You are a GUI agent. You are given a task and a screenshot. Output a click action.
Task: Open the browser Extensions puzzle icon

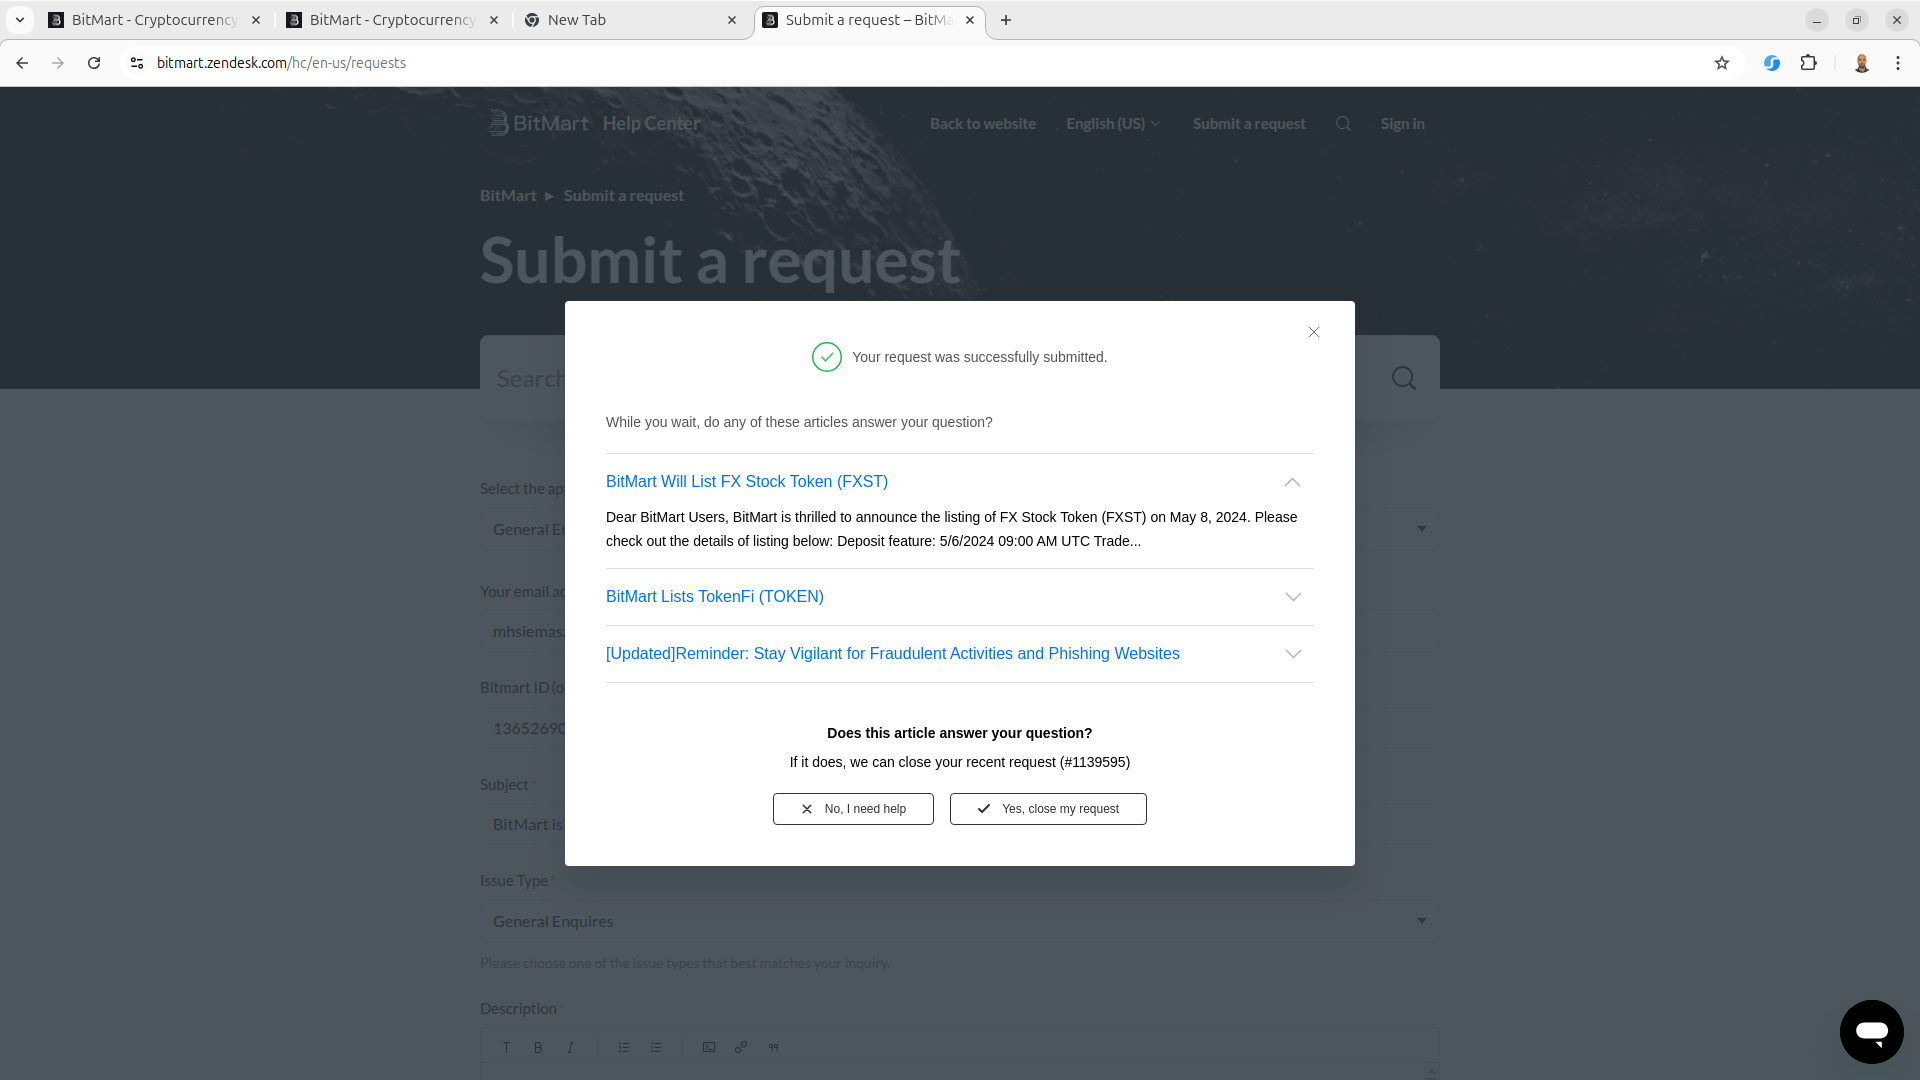pos(1809,63)
